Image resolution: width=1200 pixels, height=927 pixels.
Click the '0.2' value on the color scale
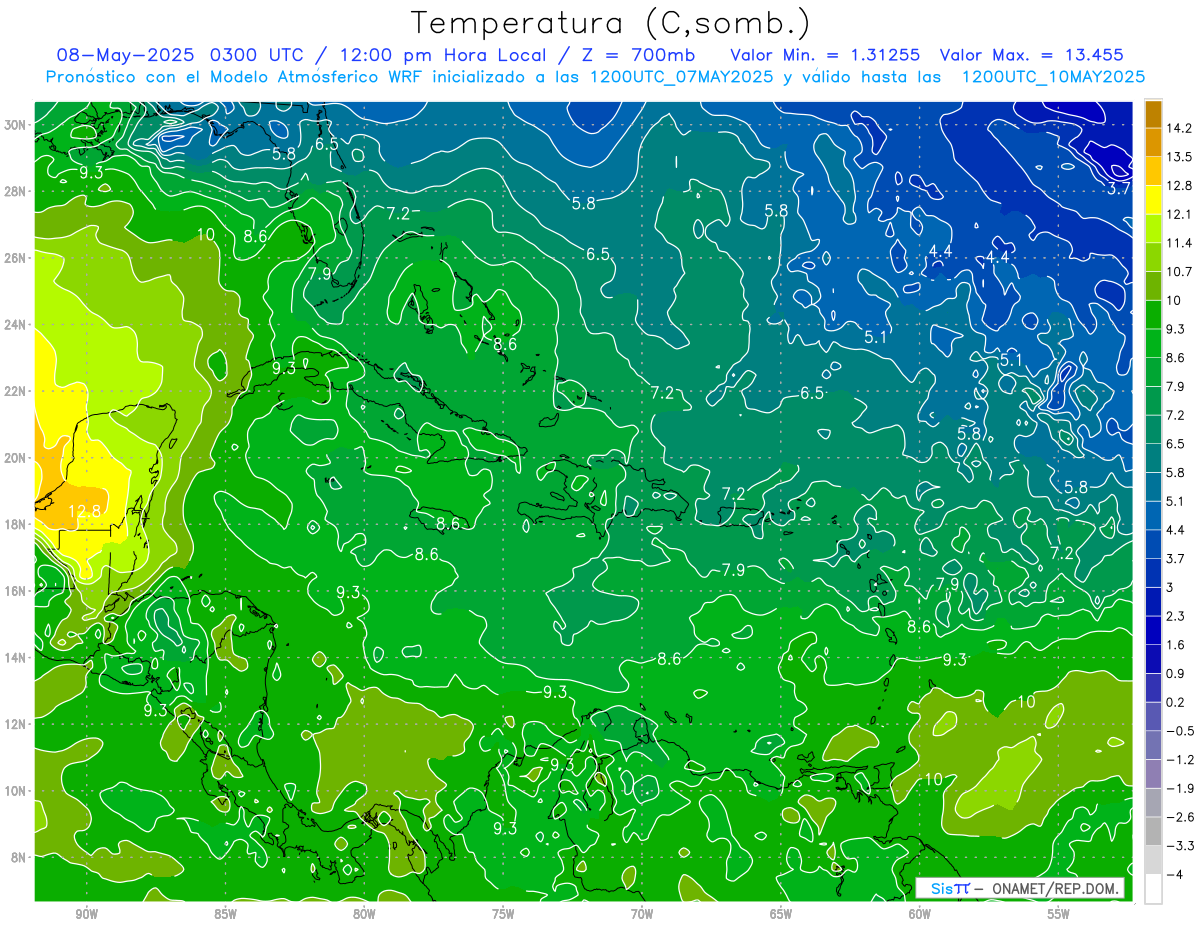[1175, 702]
